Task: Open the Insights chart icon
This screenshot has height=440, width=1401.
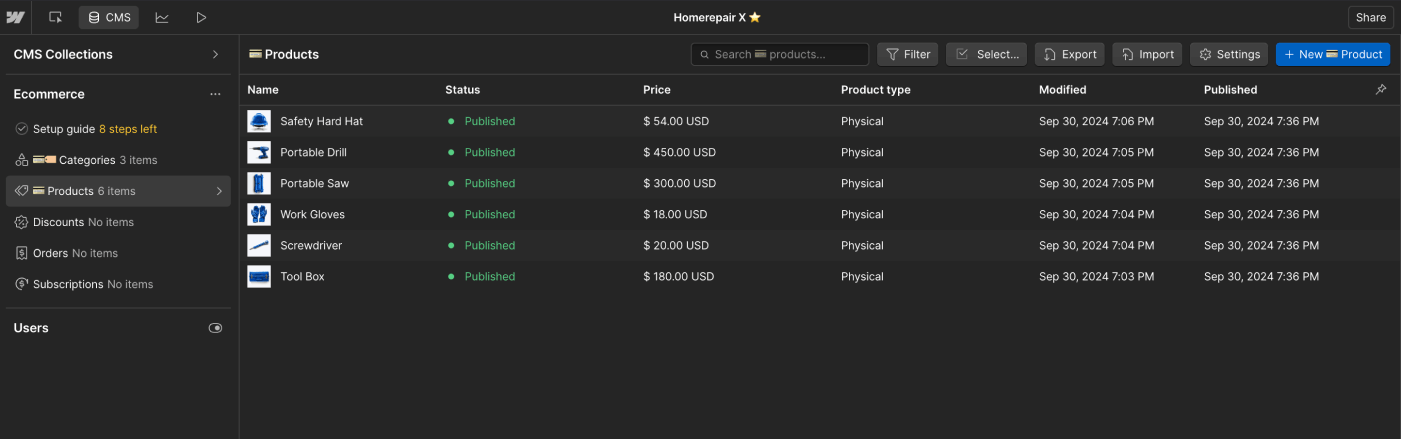Action: [162, 17]
